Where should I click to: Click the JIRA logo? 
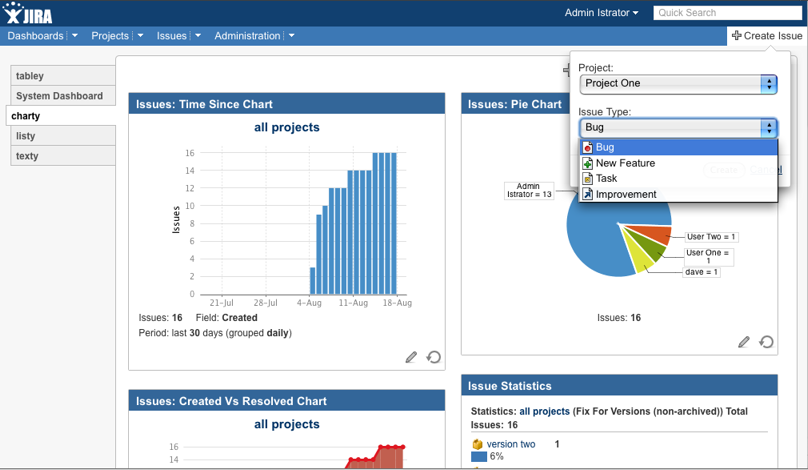tap(27, 13)
